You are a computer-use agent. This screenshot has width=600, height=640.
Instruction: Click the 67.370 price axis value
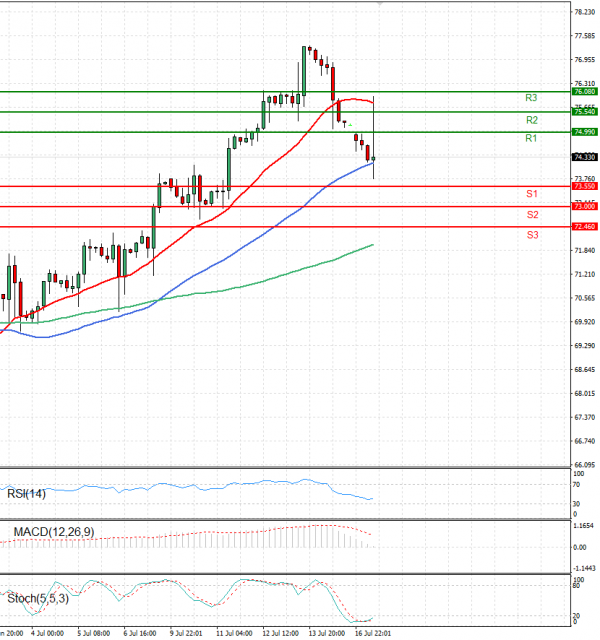click(584, 417)
